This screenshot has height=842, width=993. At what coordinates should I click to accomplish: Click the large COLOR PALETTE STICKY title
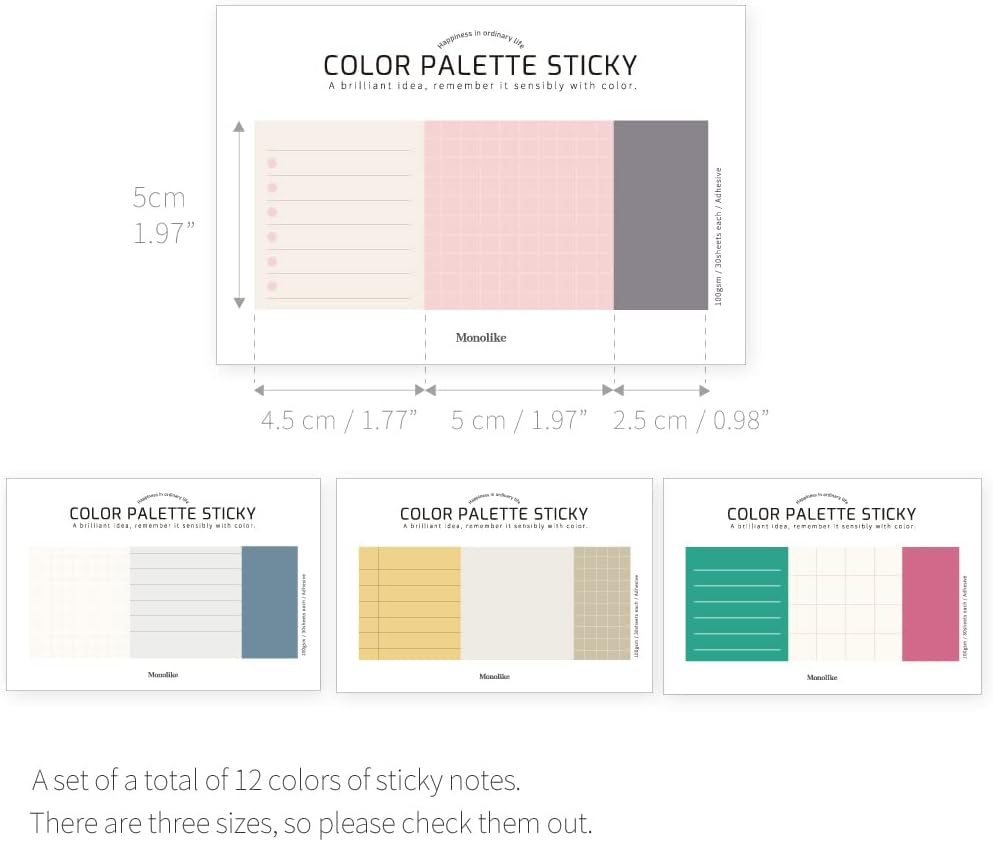(480, 66)
